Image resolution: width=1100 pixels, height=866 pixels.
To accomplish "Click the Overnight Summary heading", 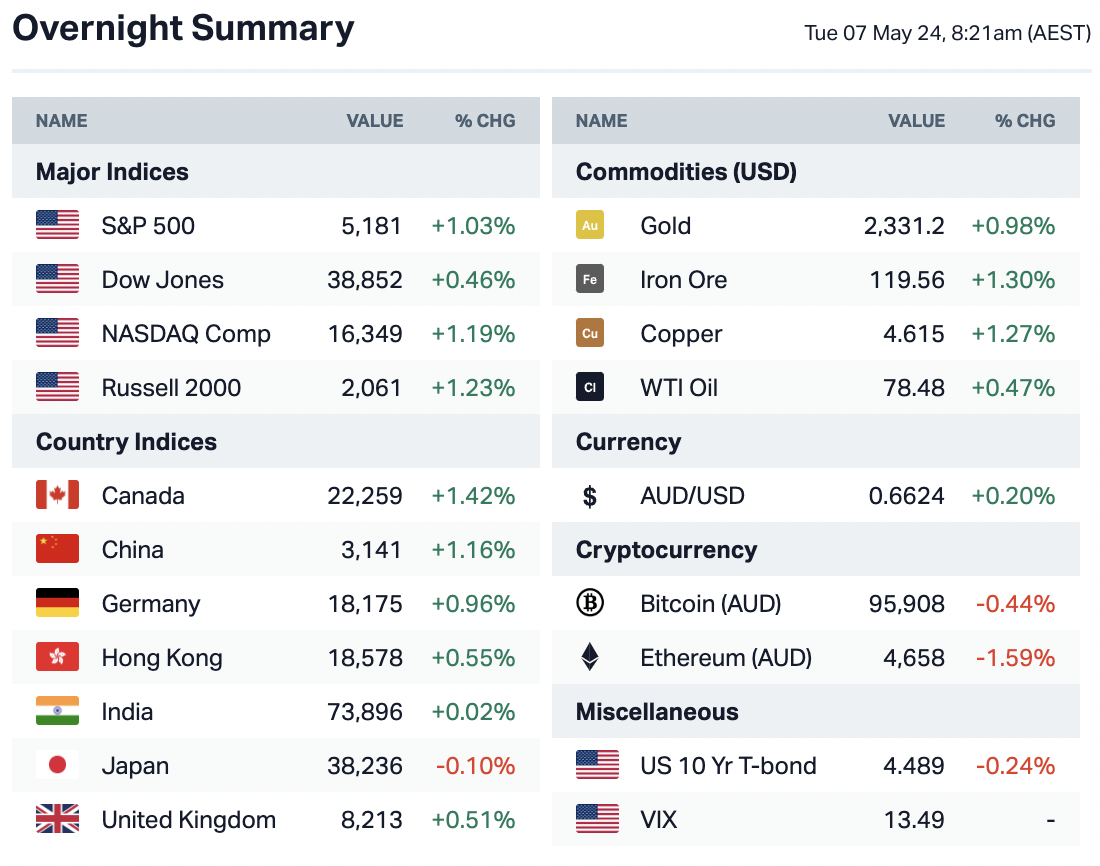I will (183, 28).
